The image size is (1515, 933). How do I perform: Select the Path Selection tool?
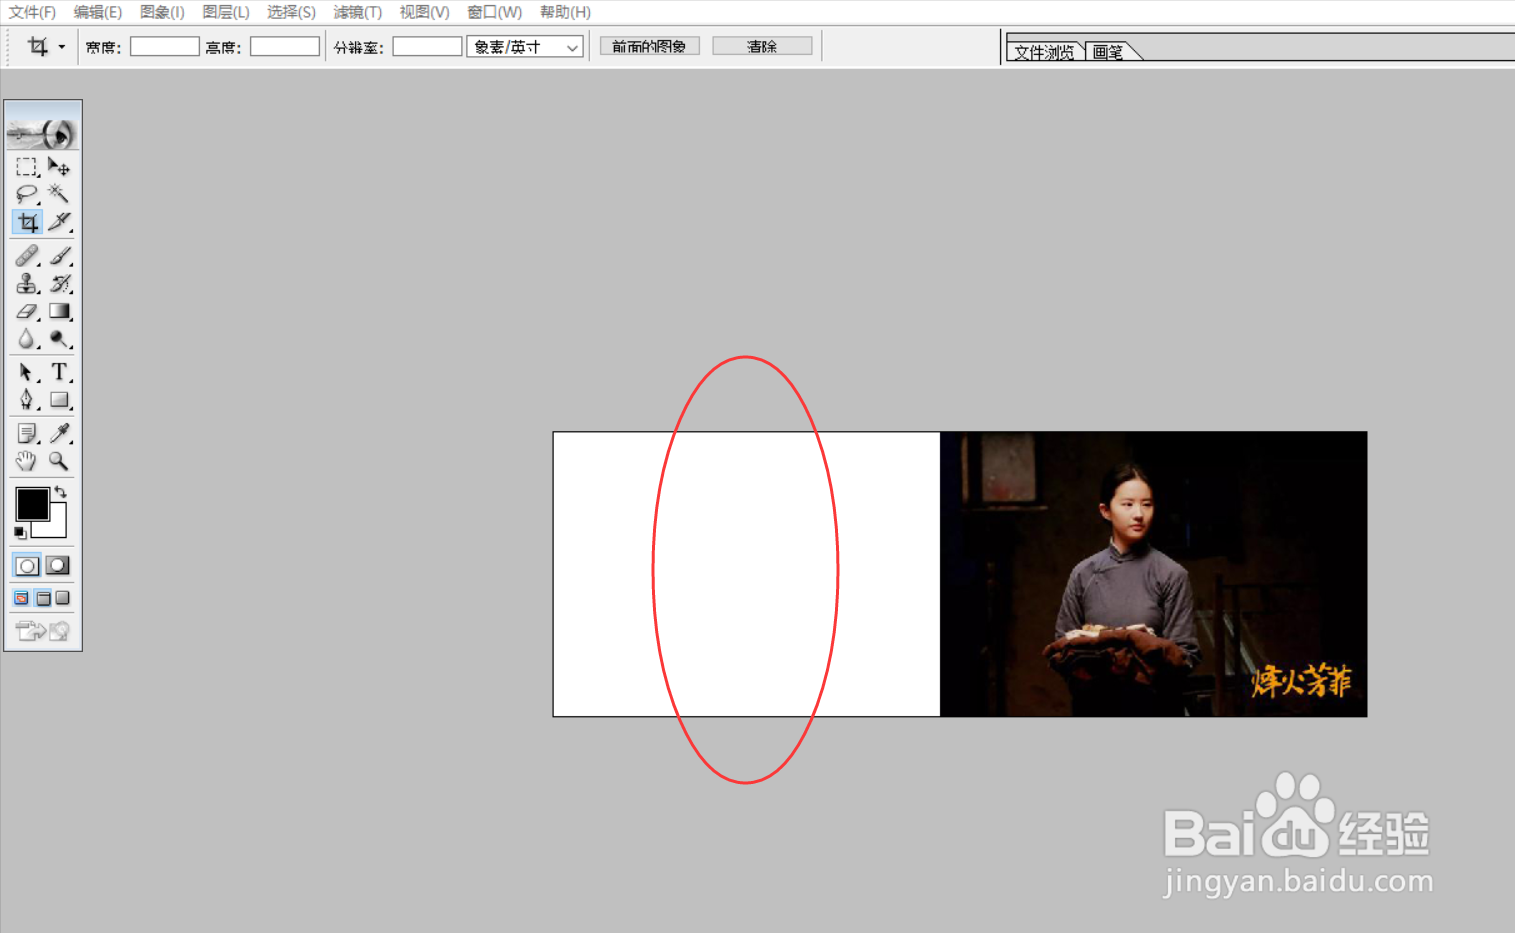coord(27,372)
